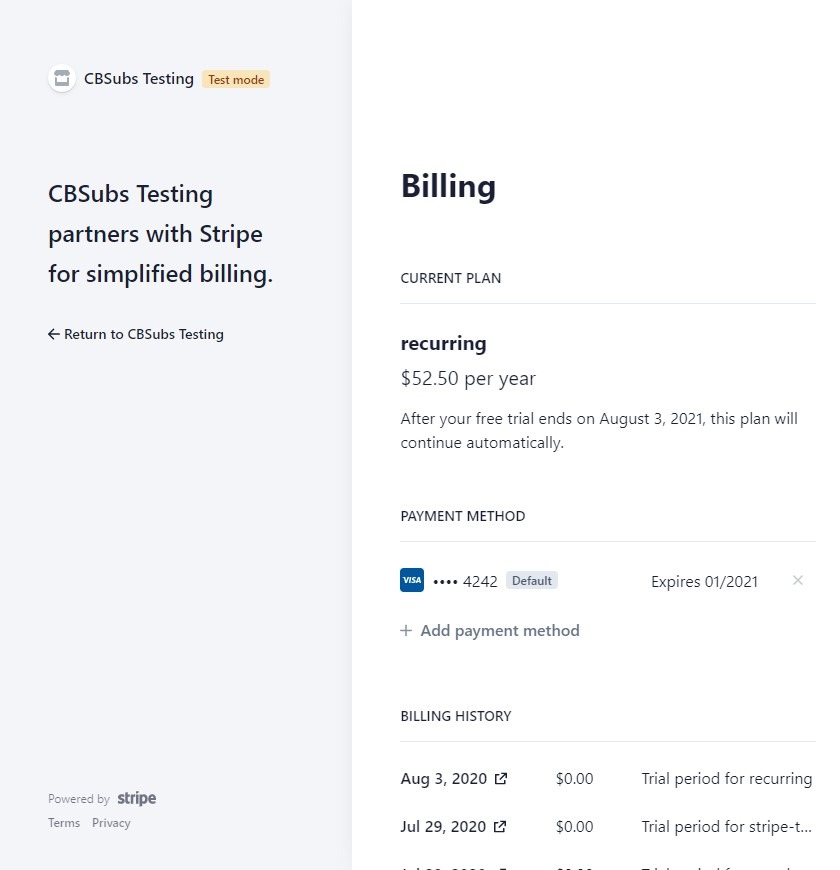Open the Privacy link

[x=111, y=823]
